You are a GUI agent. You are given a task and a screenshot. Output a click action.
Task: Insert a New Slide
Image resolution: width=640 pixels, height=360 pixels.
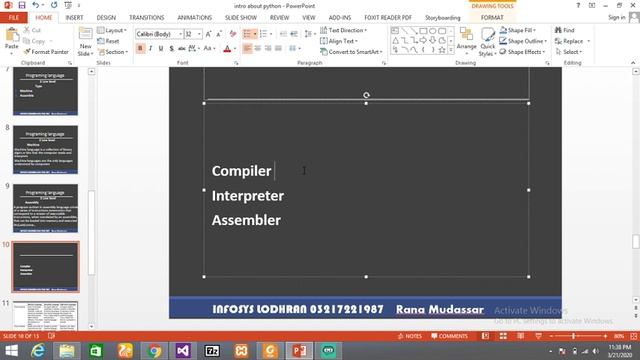point(85,42)
